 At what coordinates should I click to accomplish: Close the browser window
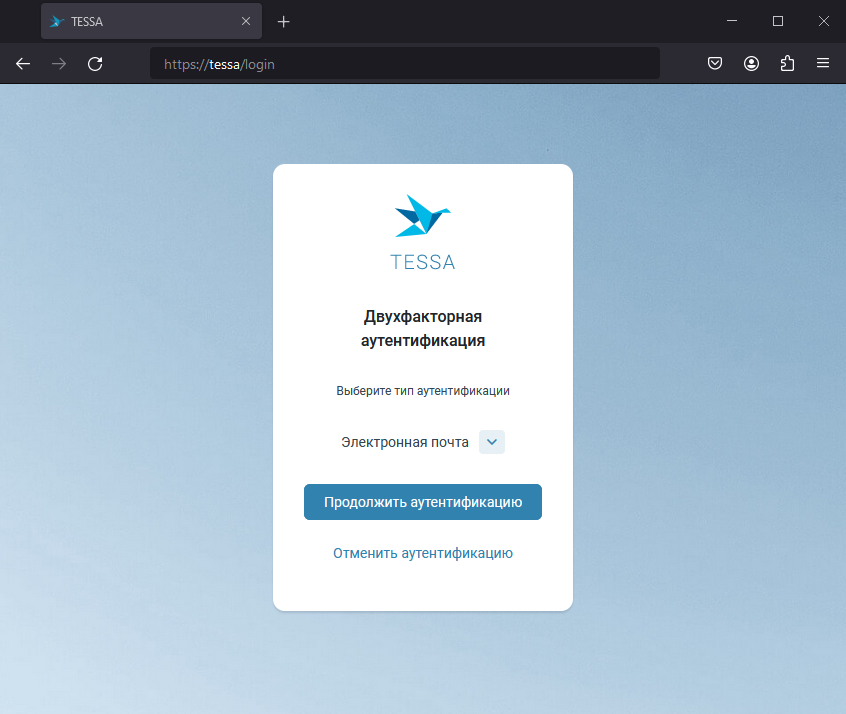click(x=823, y=21)
